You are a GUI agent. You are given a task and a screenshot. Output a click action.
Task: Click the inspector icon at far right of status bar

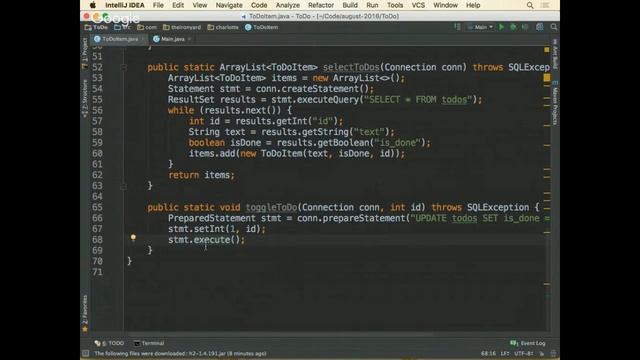pos(553,353)
